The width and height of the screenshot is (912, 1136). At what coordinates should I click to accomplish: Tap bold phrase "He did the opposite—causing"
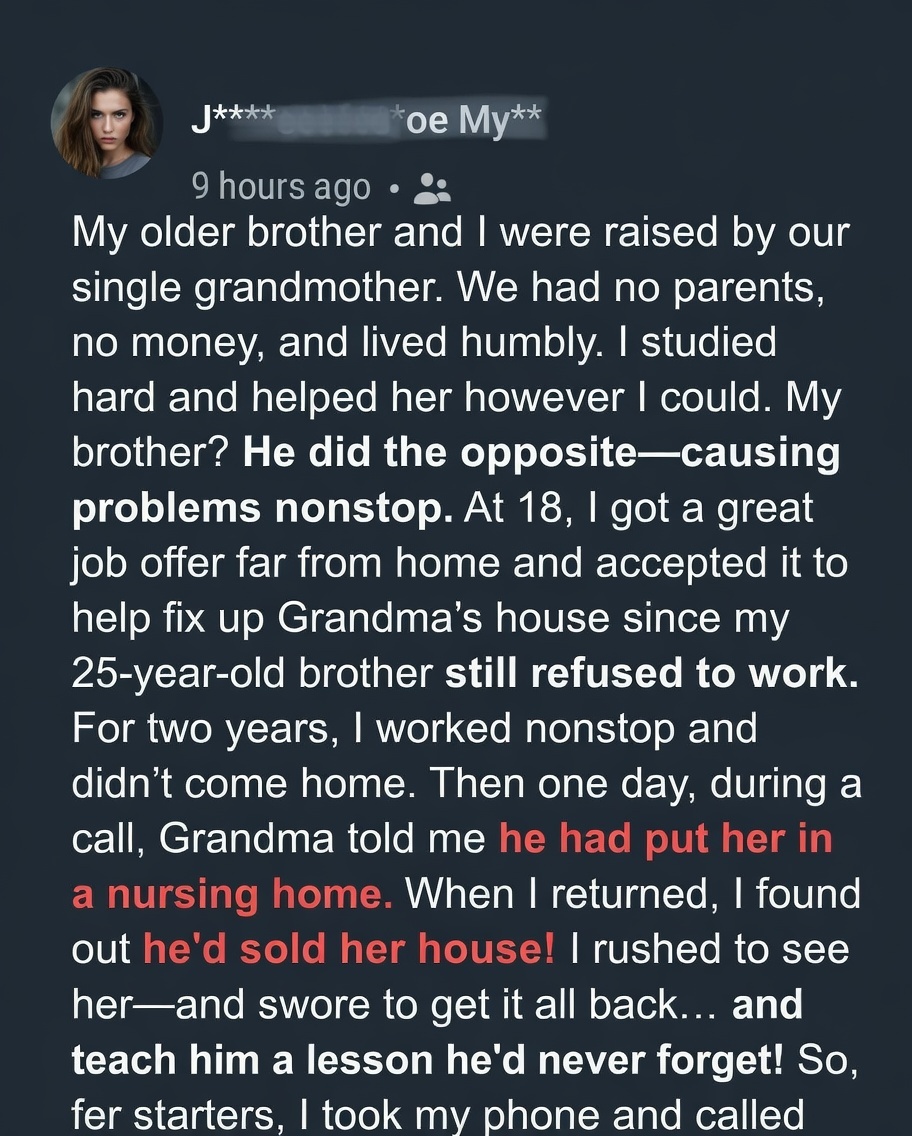541,453
